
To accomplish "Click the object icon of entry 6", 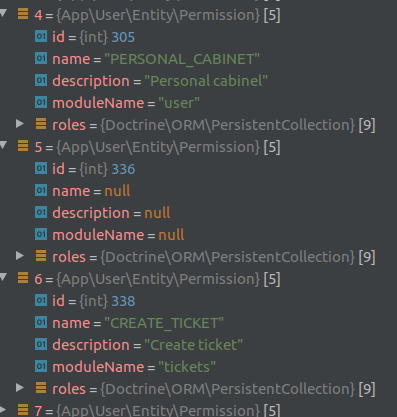I will pyautogui.click(x=23, y=278).
